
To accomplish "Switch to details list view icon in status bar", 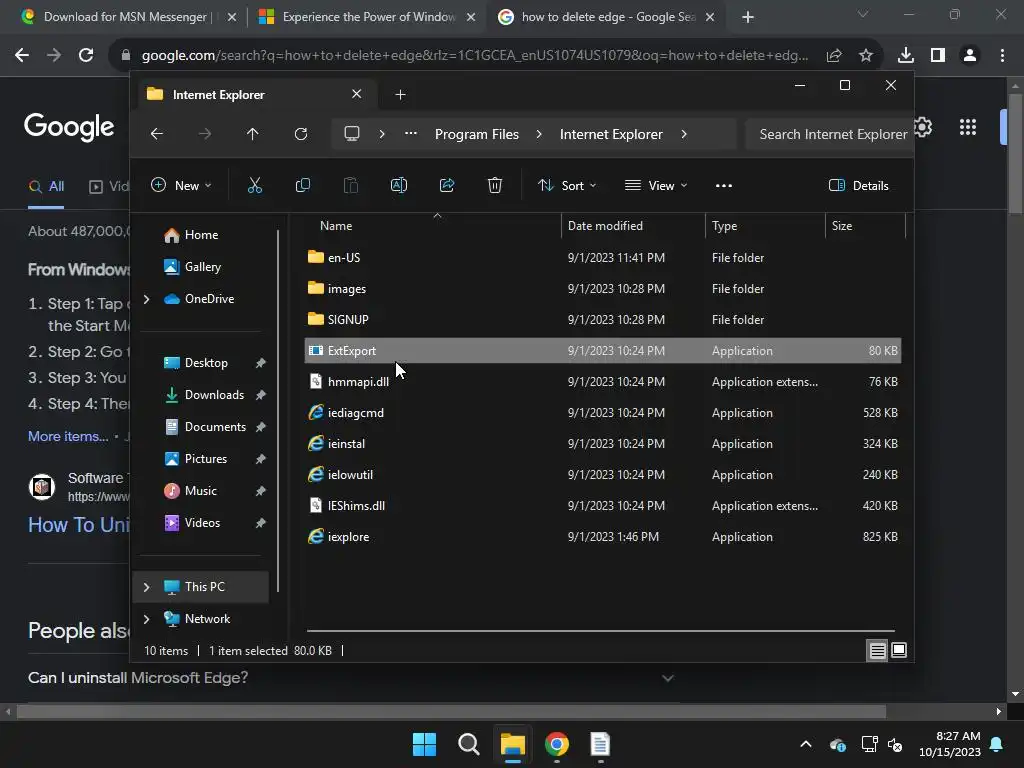I will click(877, 650).
